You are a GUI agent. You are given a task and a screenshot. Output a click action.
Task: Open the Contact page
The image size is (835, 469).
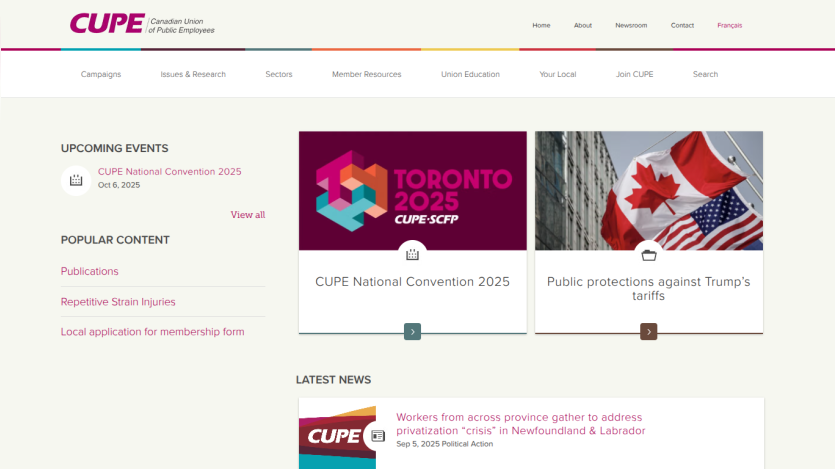coord(682,26)
